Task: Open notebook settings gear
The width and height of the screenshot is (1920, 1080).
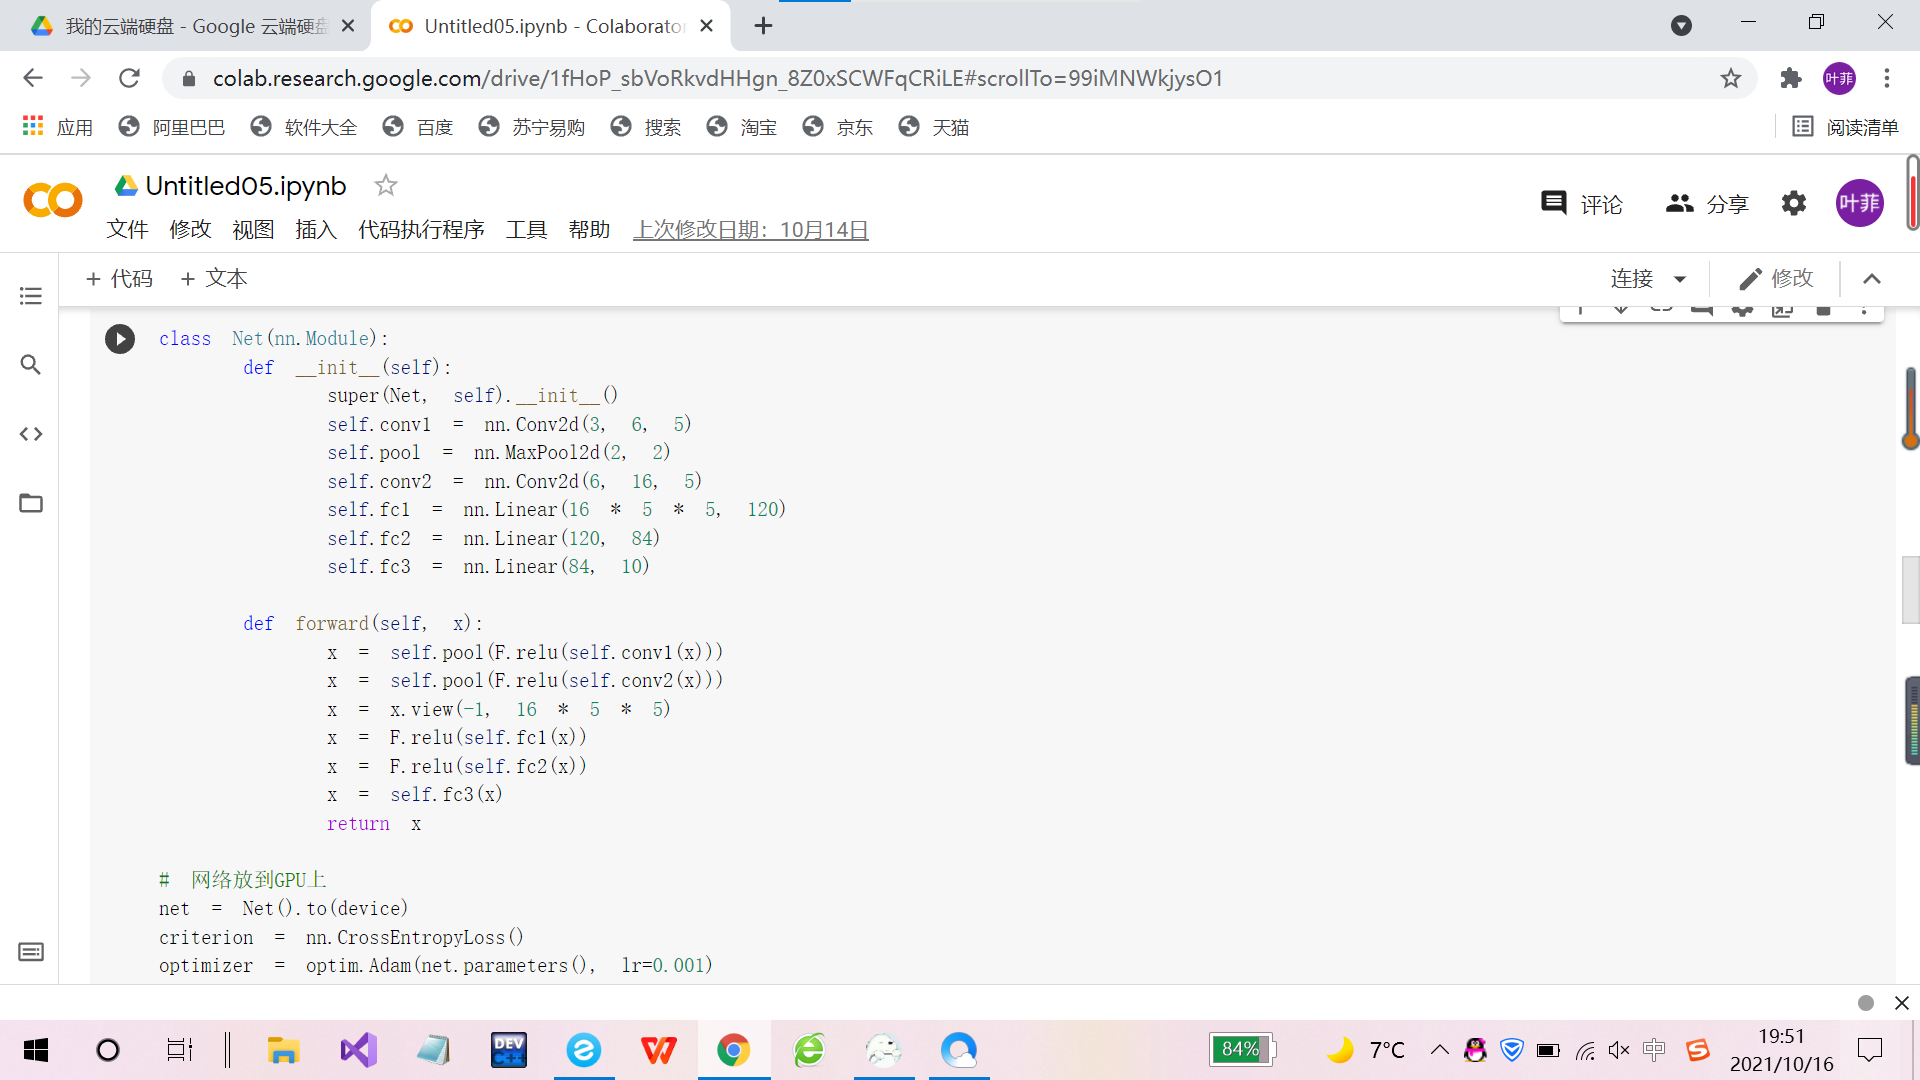Action: click(1794, 204)
